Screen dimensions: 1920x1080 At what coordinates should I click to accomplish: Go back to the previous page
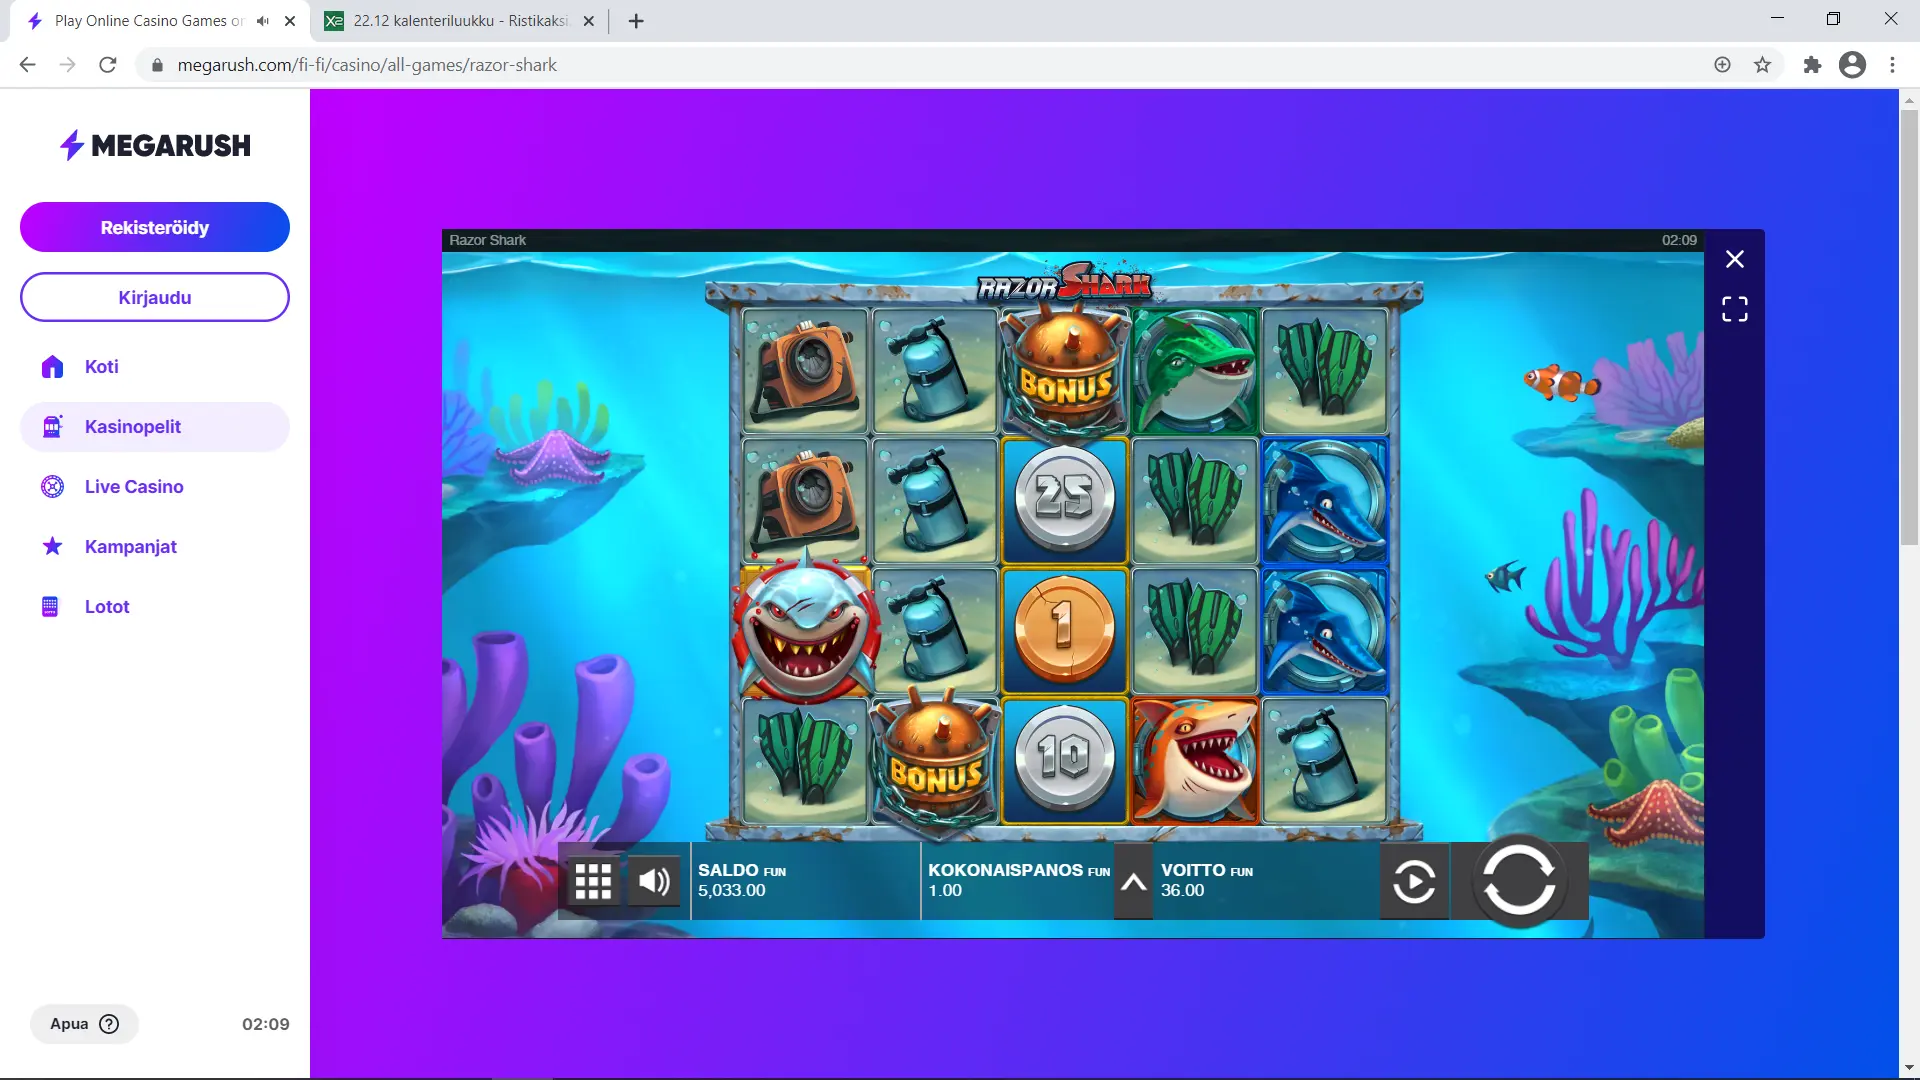(27, 65)
